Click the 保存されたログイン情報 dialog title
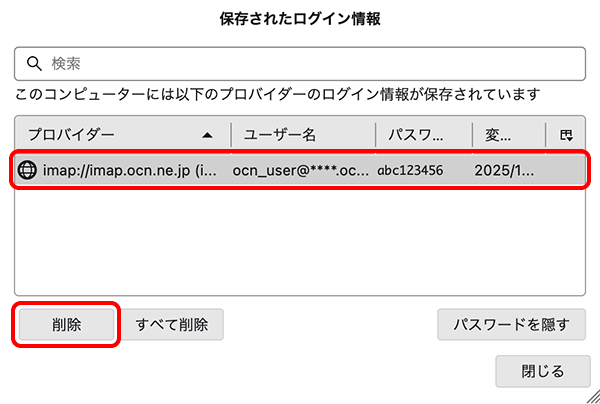 coord(300,19)
